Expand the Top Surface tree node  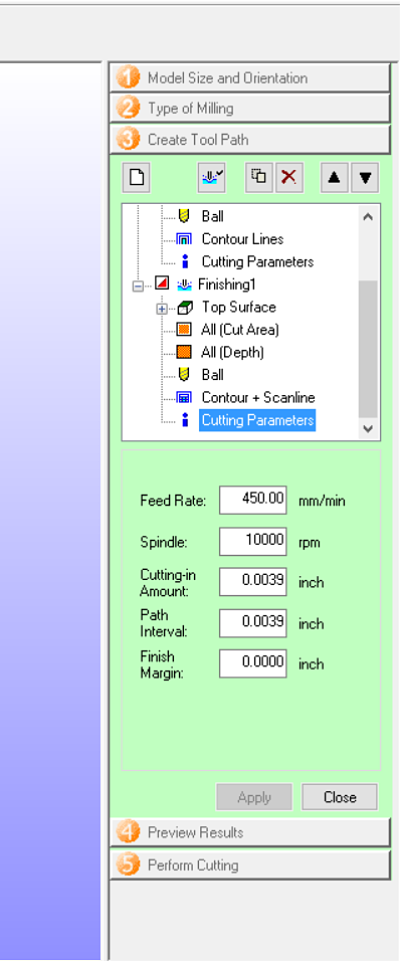tap(162, 308)
